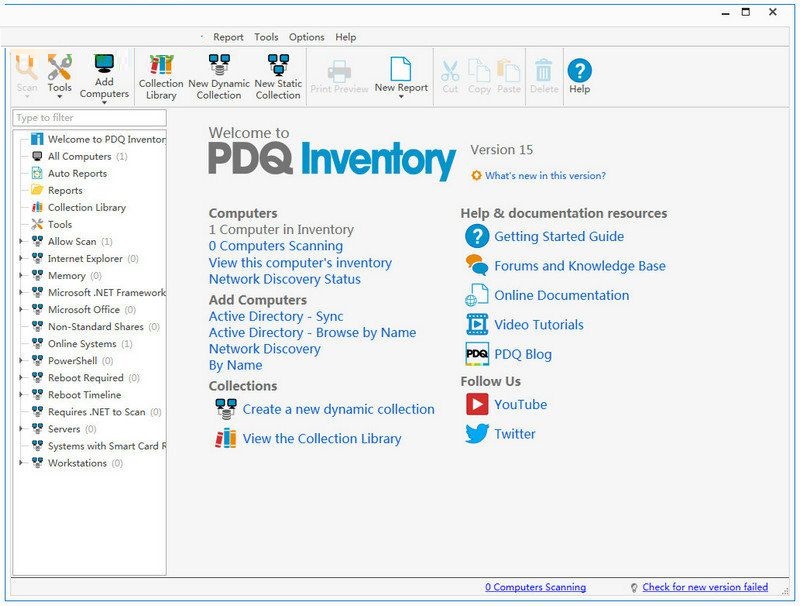Click the Print Preview printer icon

[339, 71]
